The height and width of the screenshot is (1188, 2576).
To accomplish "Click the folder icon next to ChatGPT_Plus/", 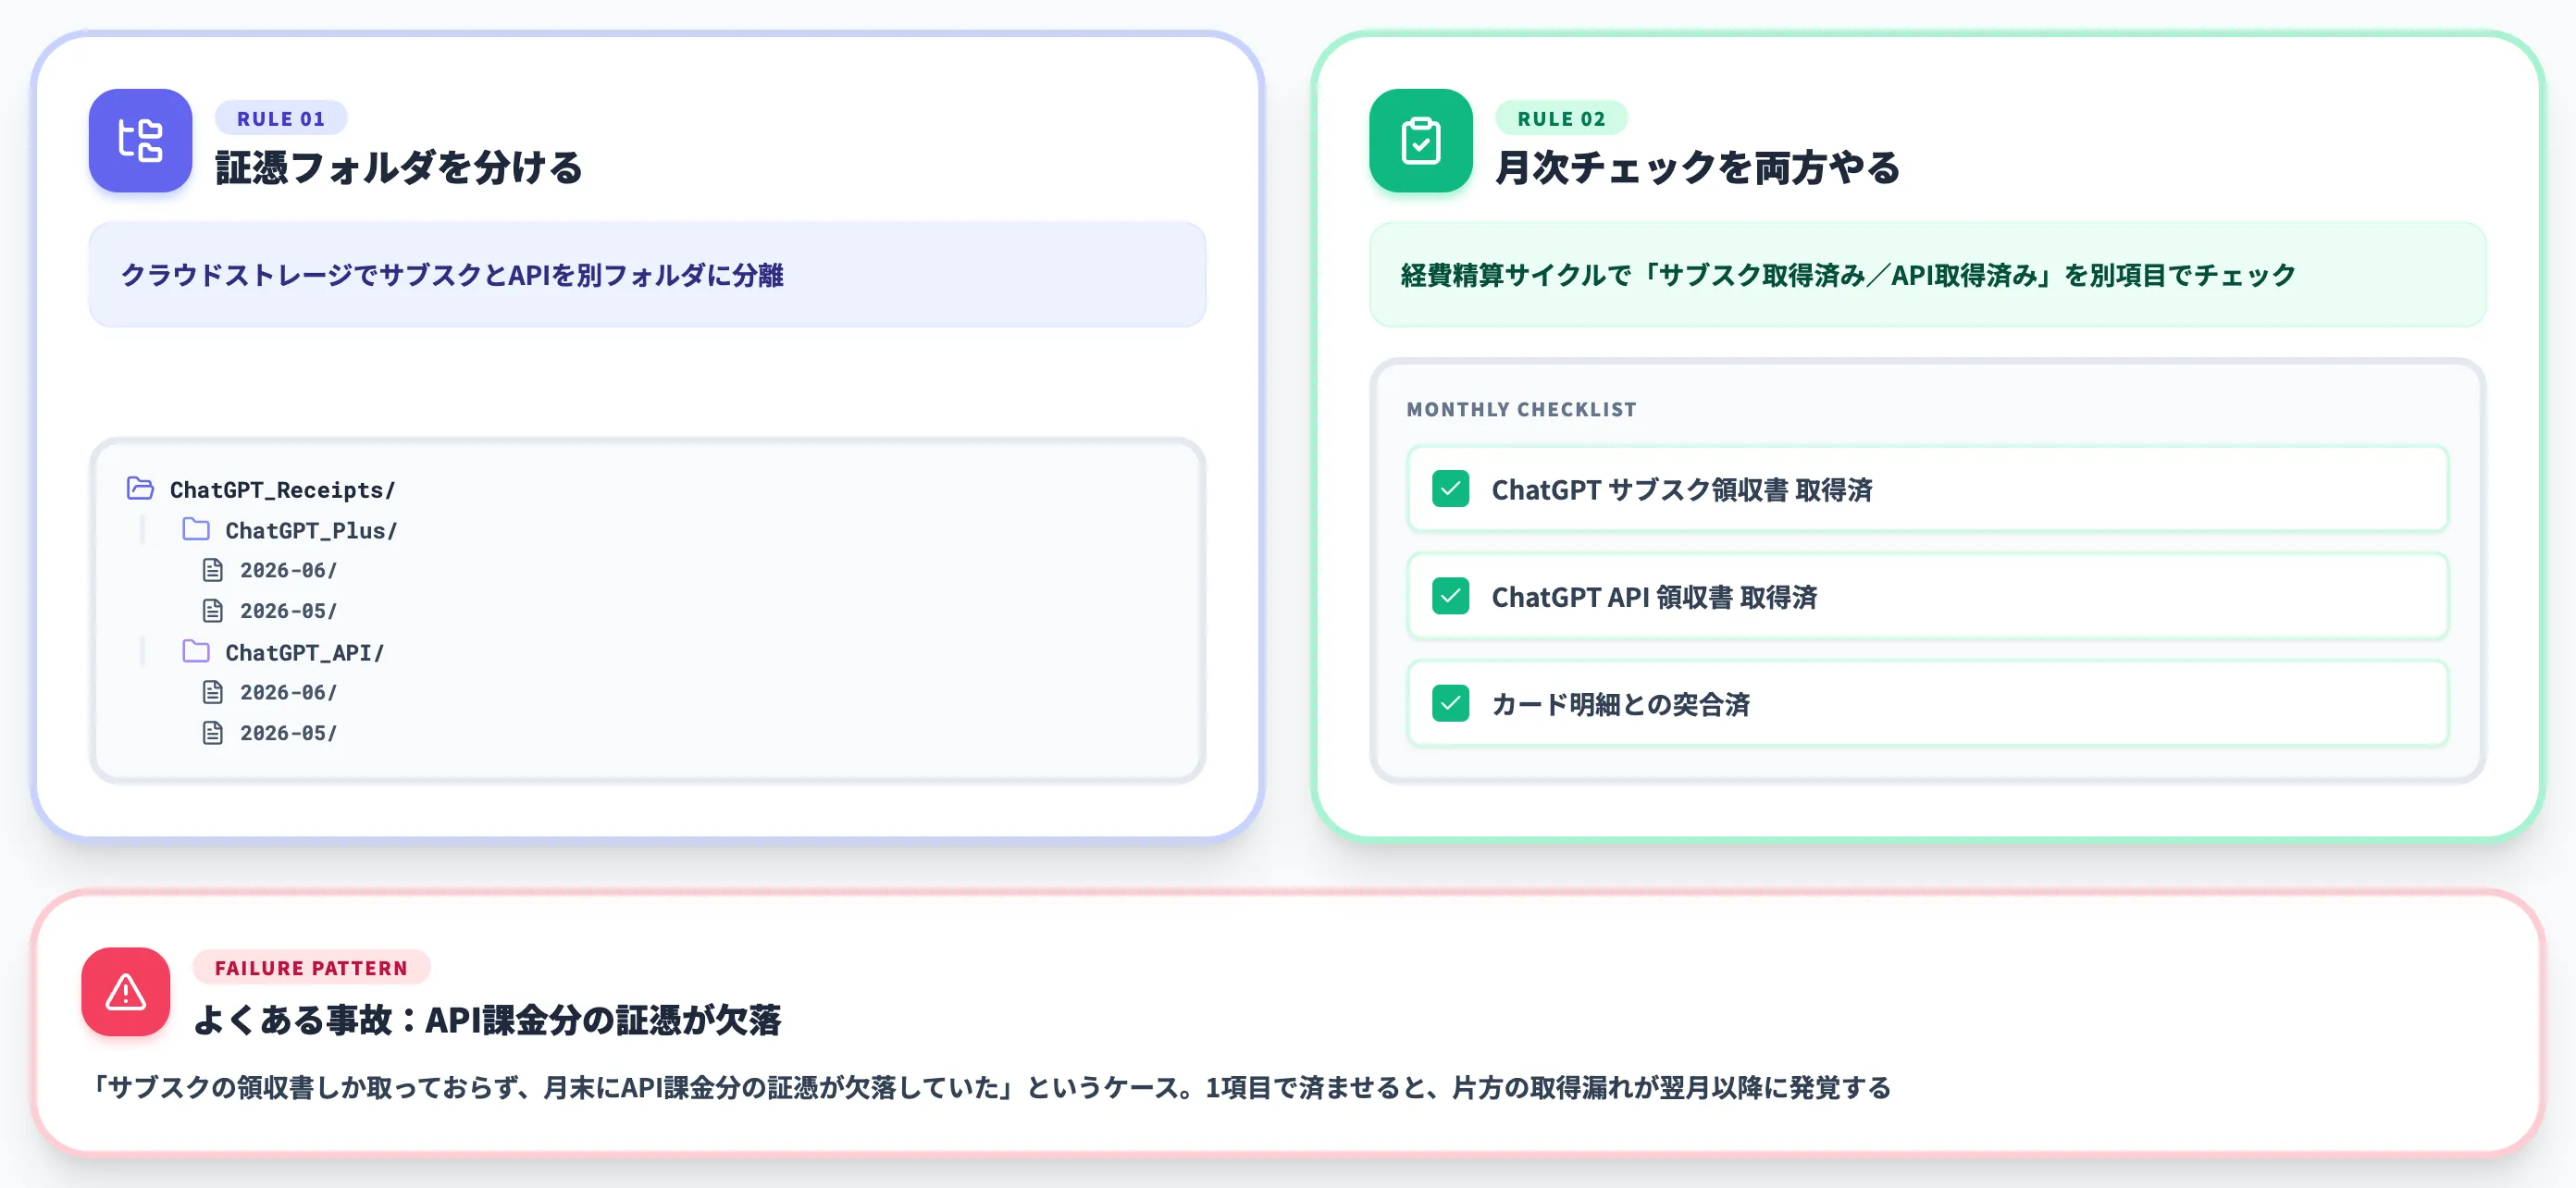I will [x=196, y=529].
